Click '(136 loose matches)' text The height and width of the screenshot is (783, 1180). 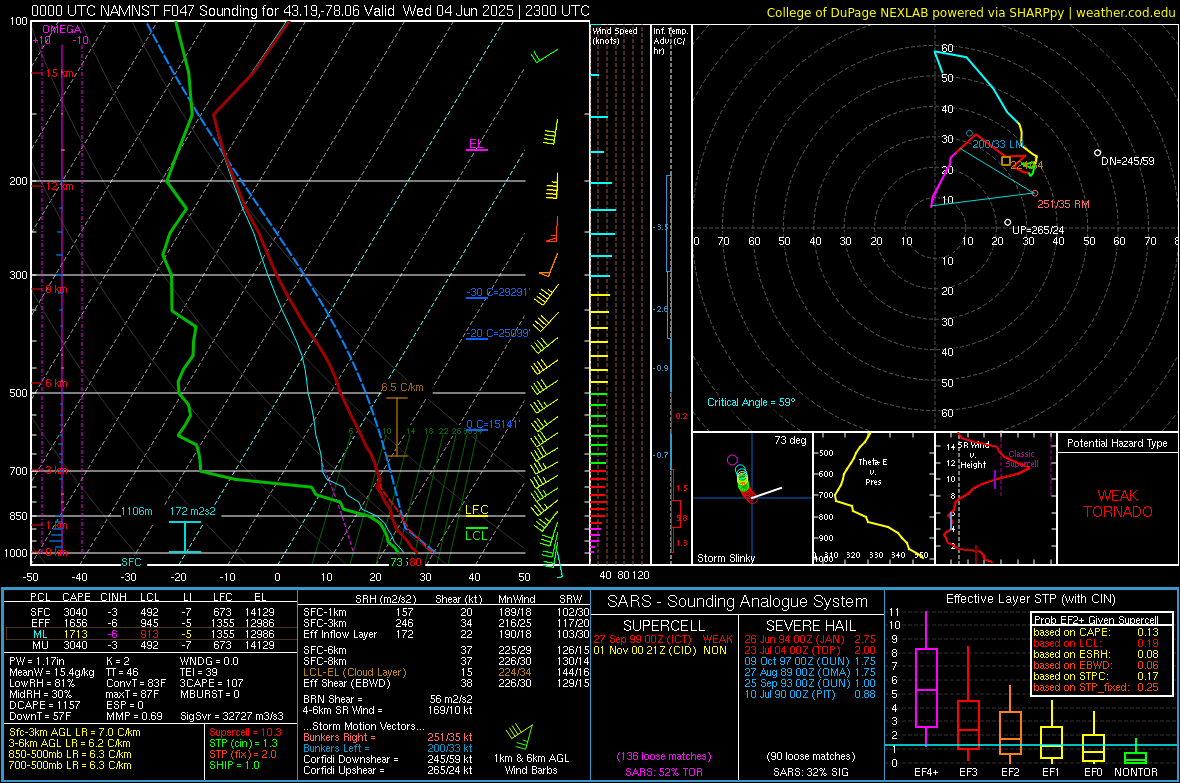pyautogui.click(x=664, y=756)
